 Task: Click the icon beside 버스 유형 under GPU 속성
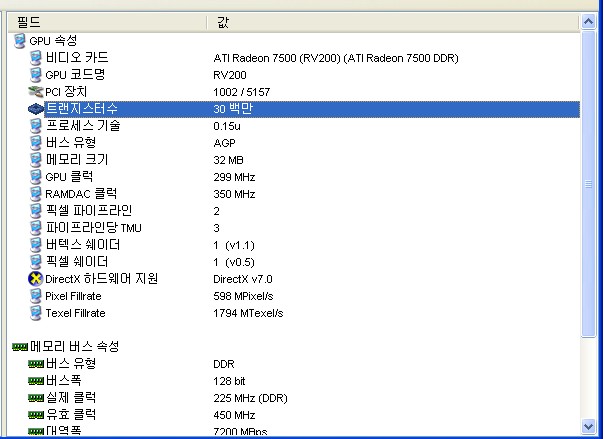point(35,143)
